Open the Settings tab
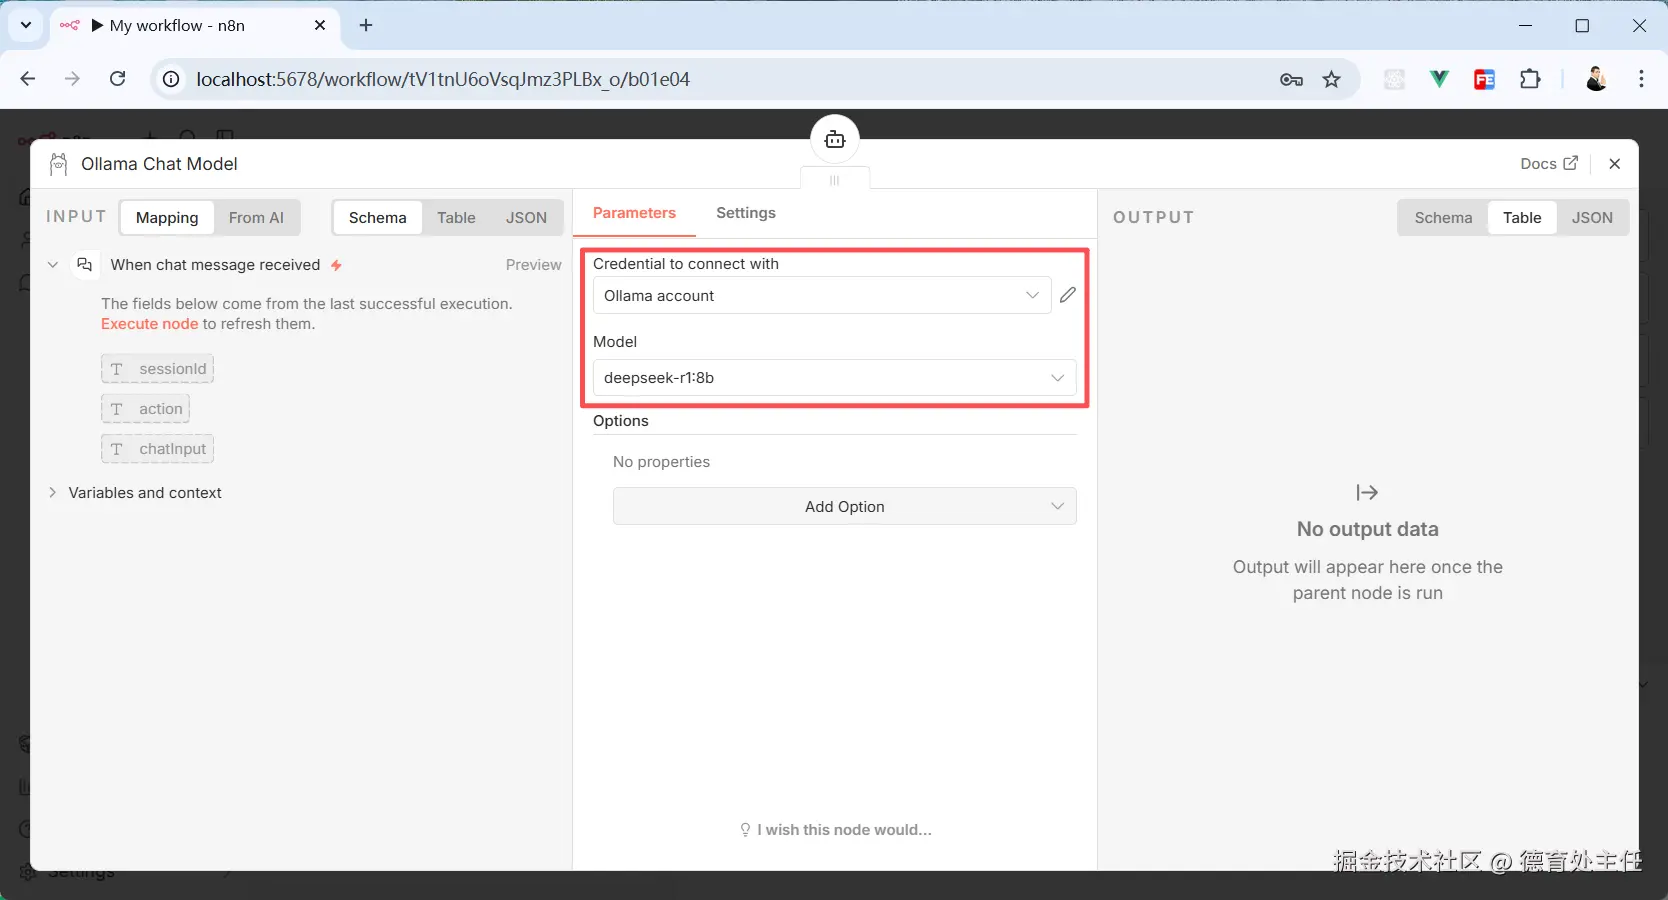 pos(746,213)
